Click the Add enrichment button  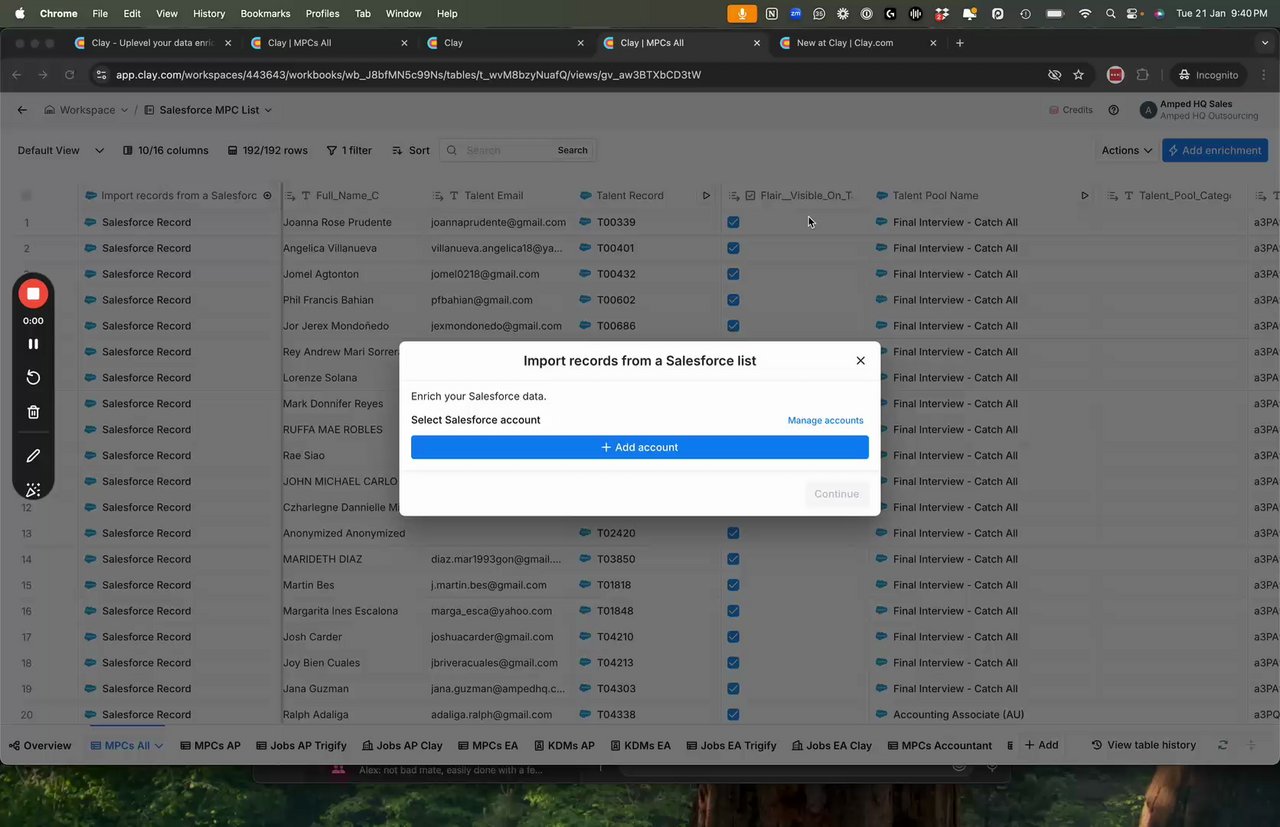click(1215, 150)
